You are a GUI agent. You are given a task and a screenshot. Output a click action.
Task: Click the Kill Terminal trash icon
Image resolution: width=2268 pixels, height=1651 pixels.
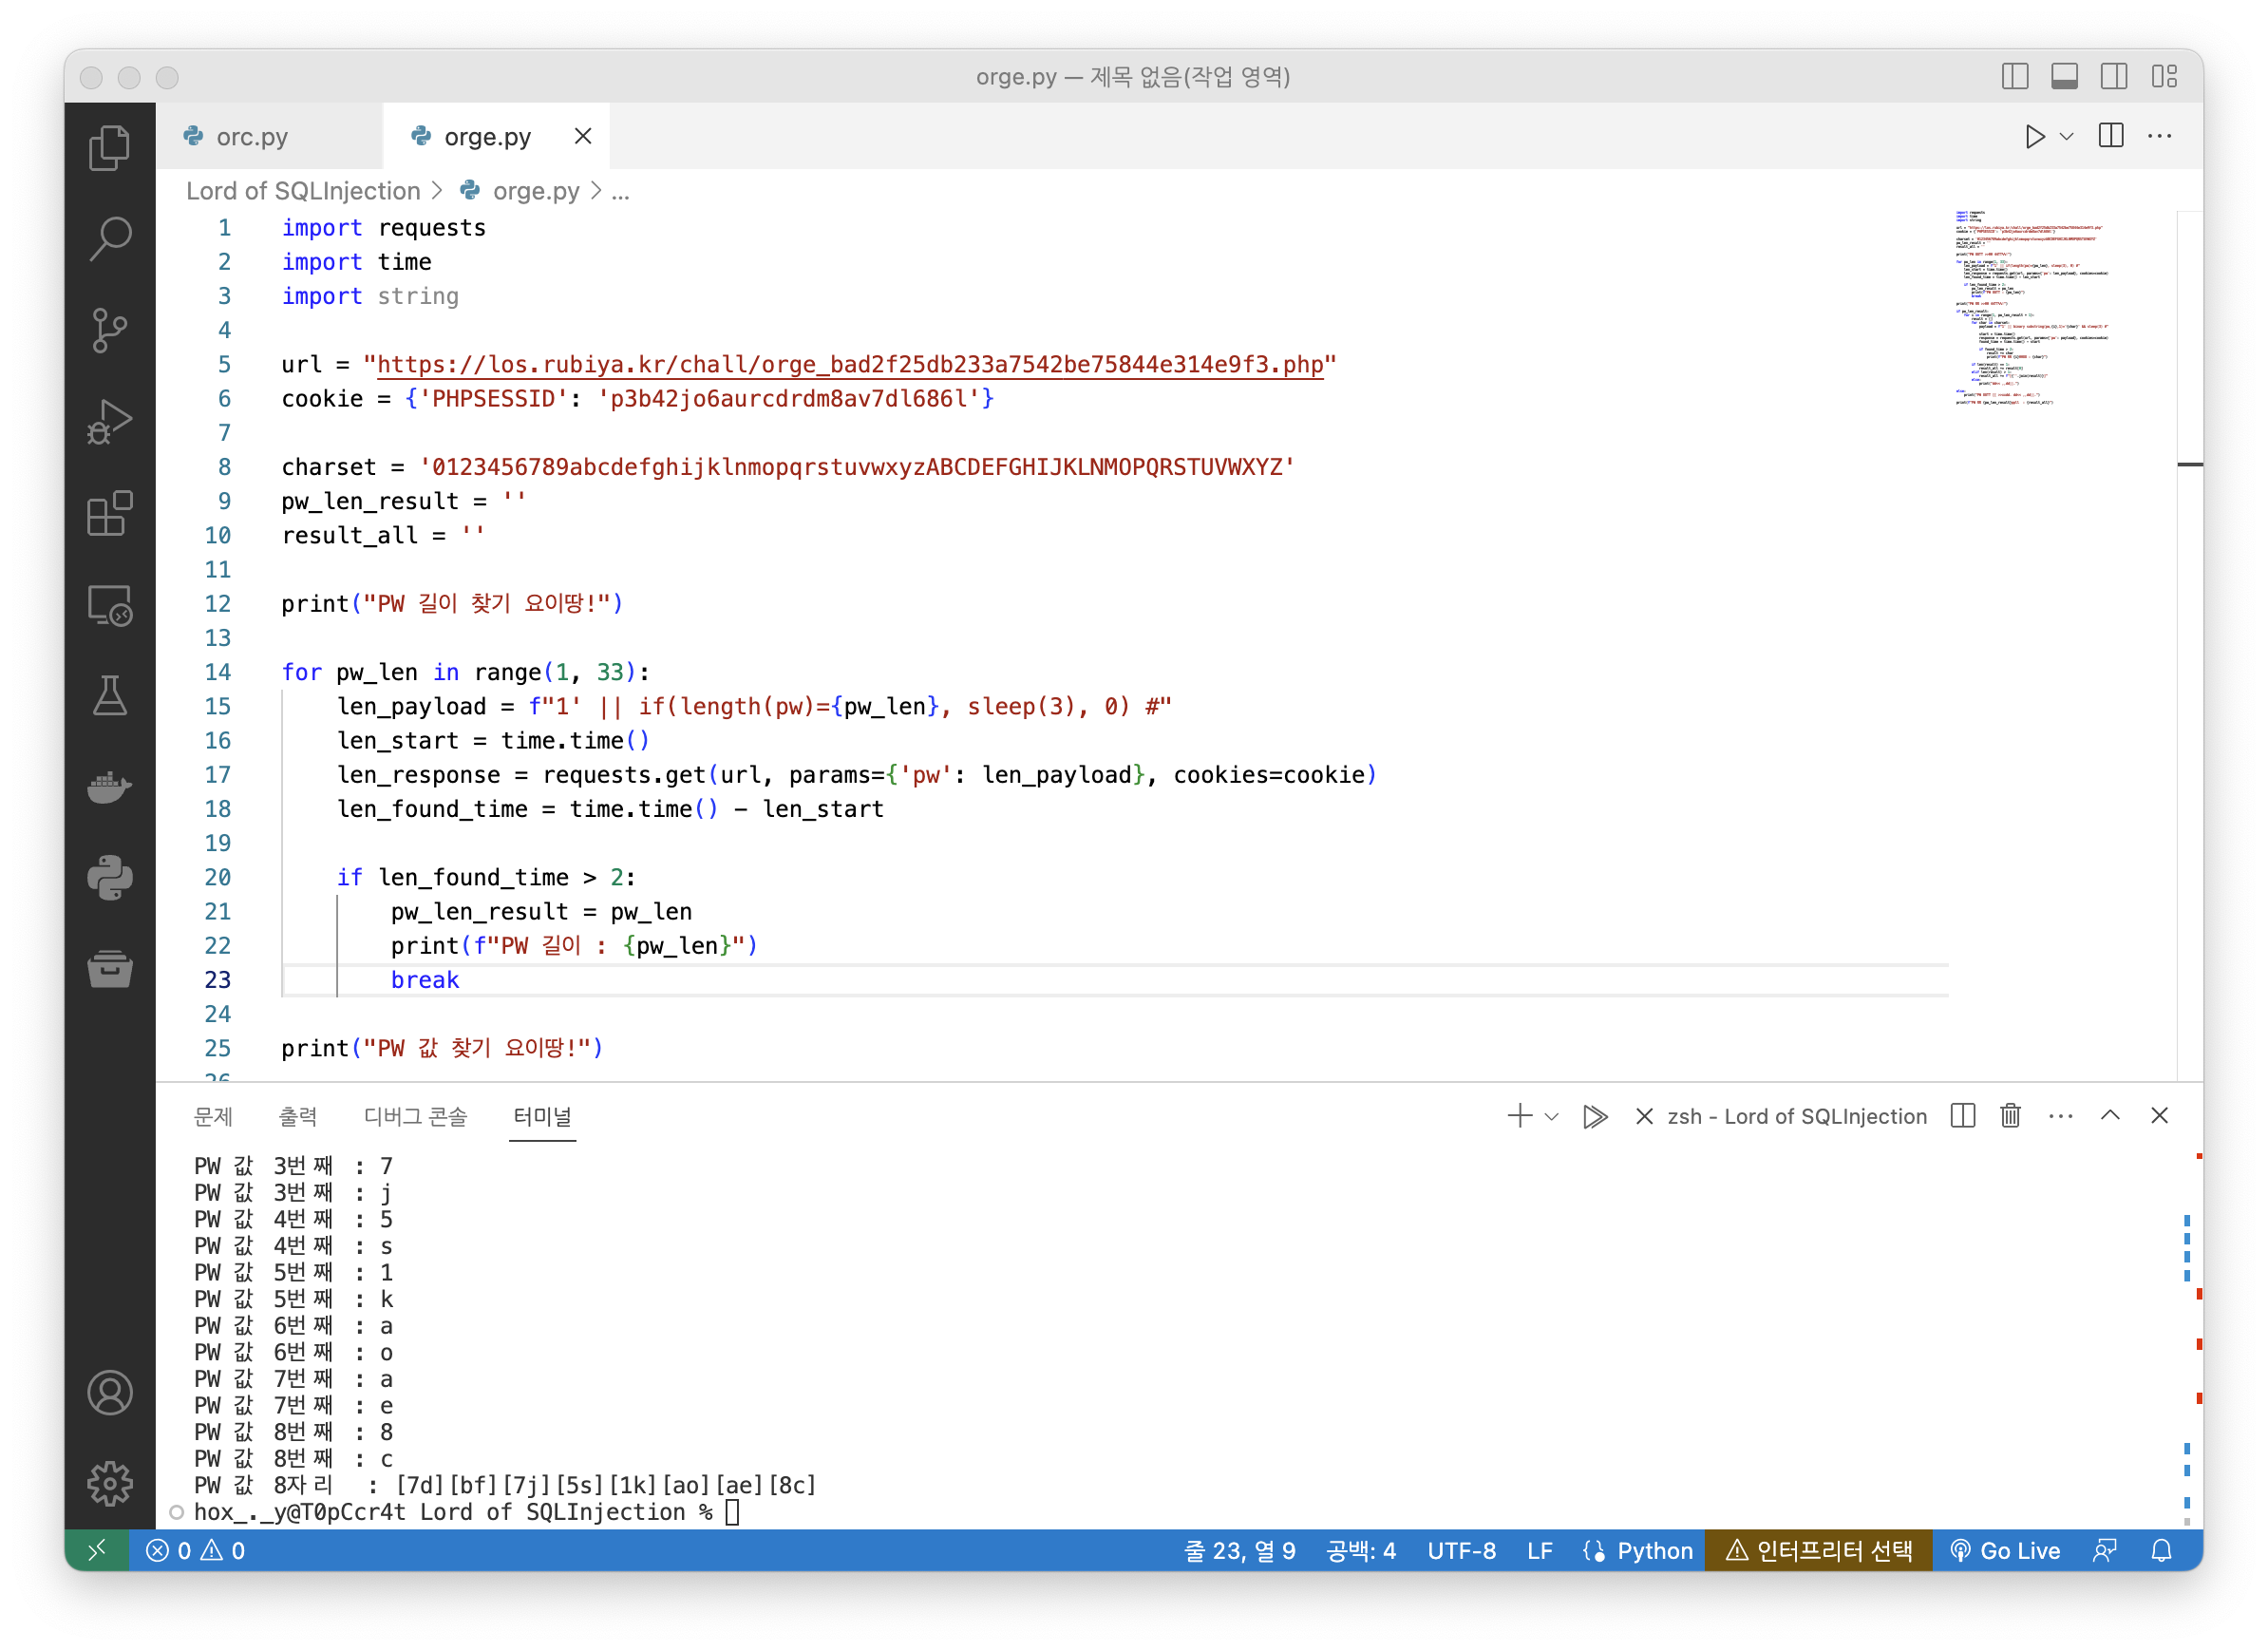(x=2010, y=1116)
